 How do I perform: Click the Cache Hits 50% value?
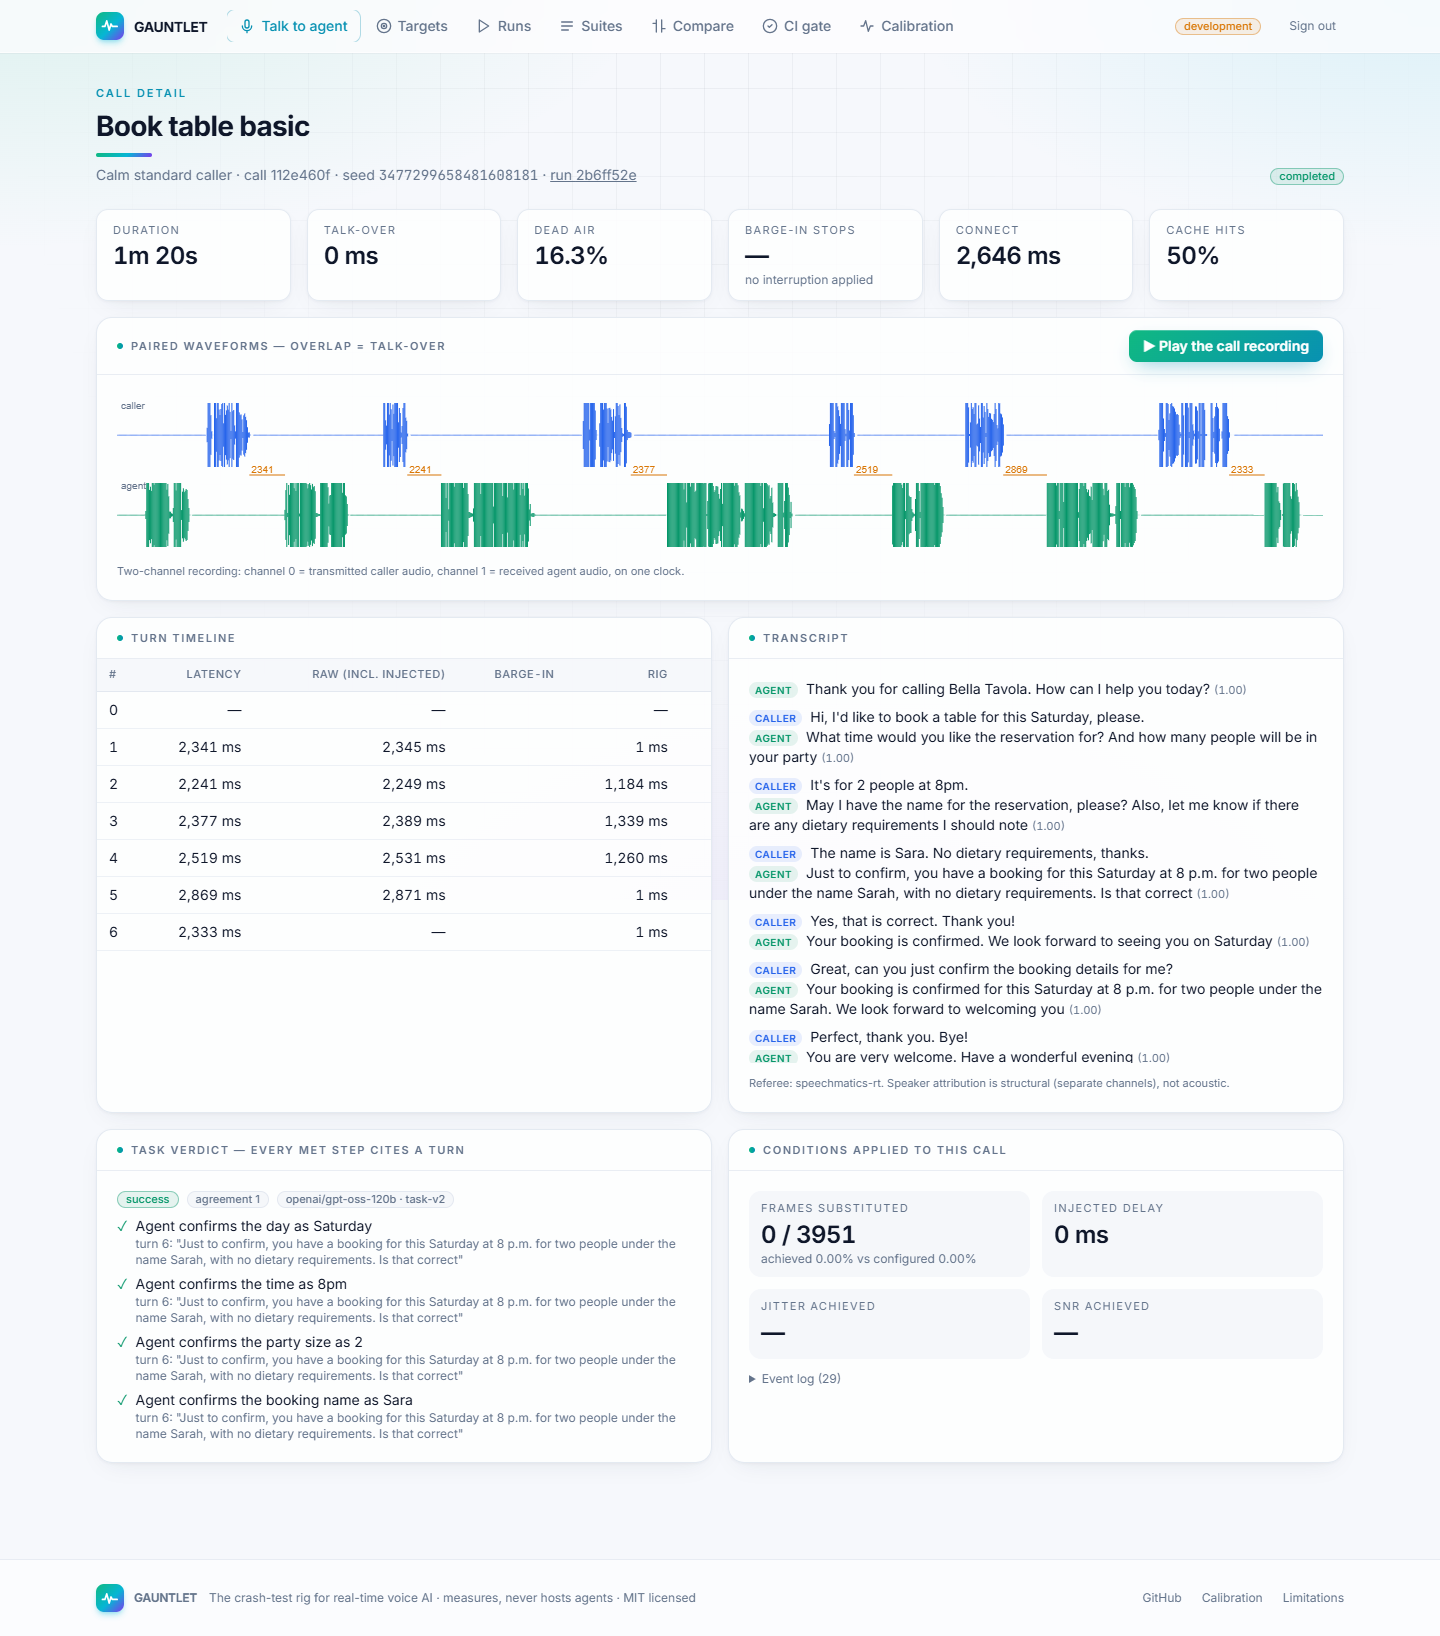pos(1192,256)
